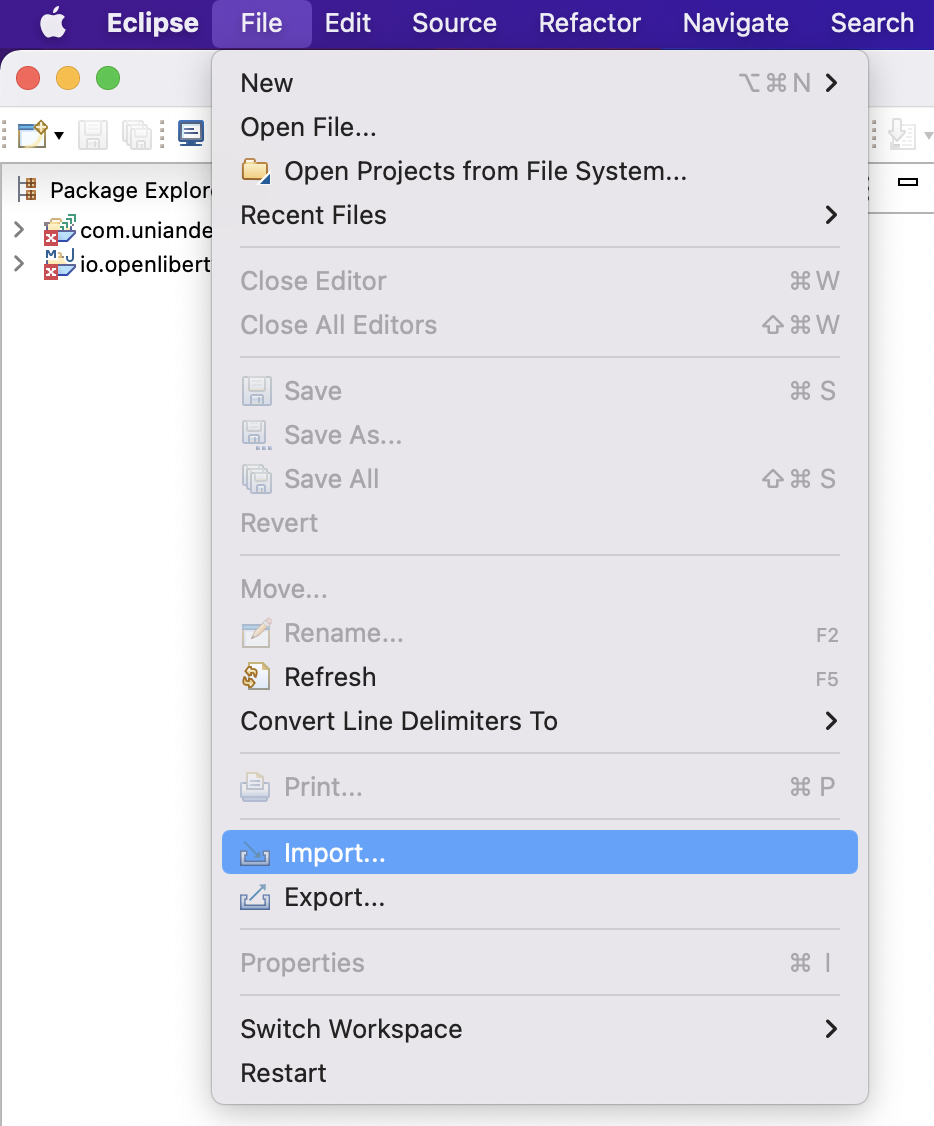Click the Import menu item icon
The image size is (934, 1126).
pos(256,854)
